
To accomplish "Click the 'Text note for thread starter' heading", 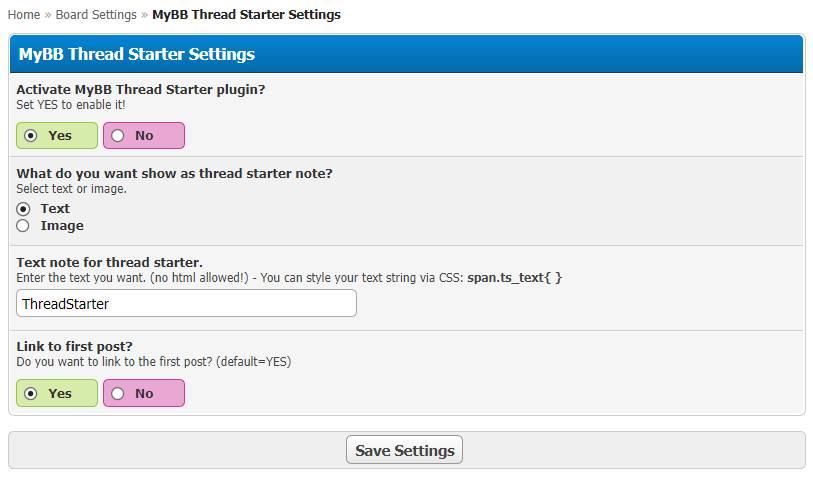I will pyautogui.click(x=109, y=262).
